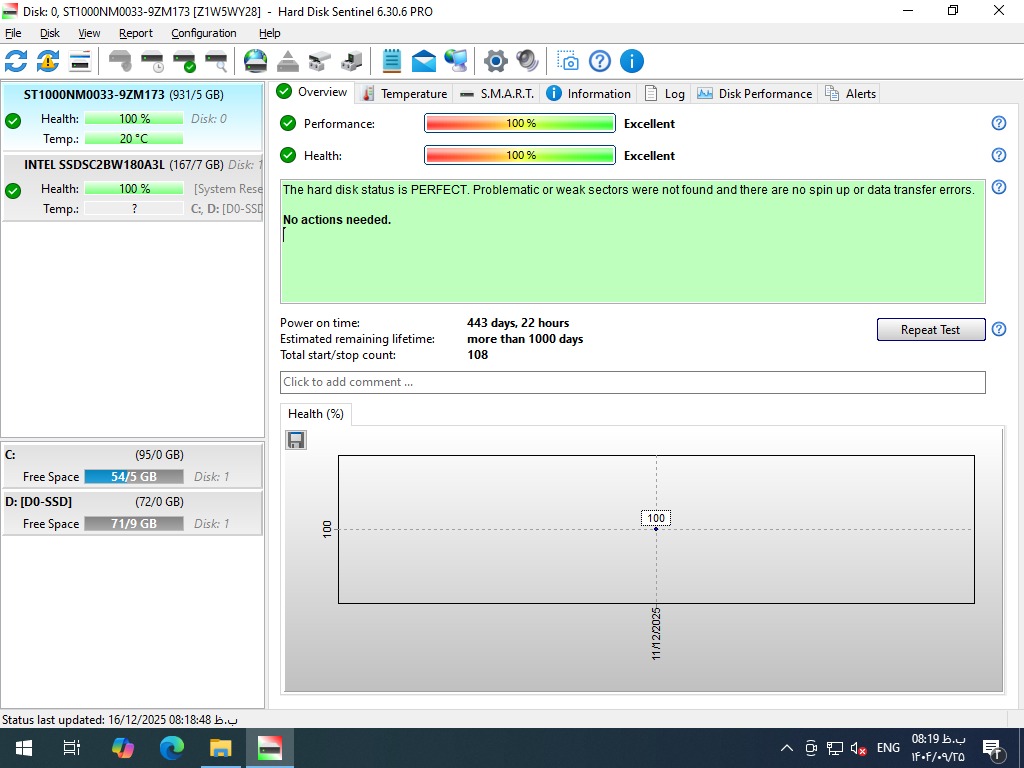Open the Configuration menu
Image resolution: width=1024 pixels, height=768 pixels.
(x=203, y=33)
